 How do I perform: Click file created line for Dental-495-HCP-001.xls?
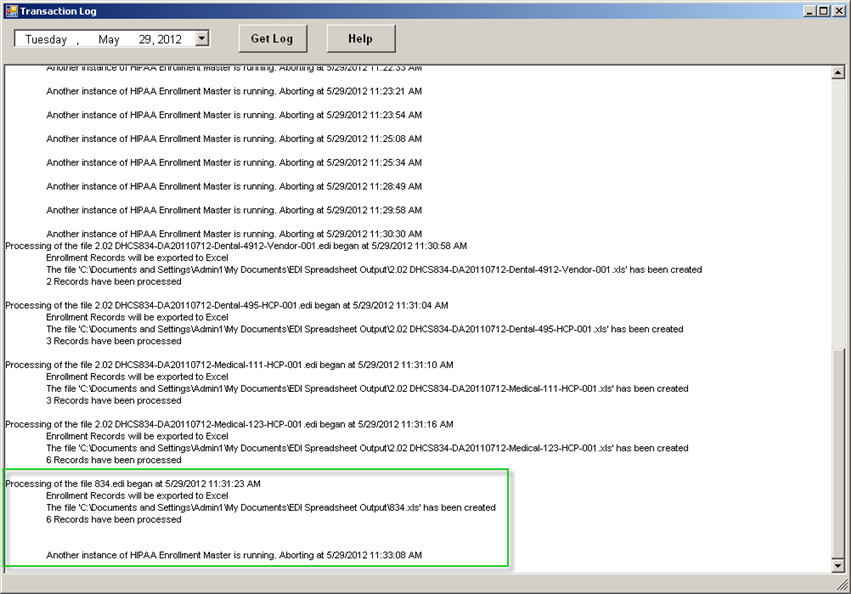pyautogui.click(x=365, y=329)
